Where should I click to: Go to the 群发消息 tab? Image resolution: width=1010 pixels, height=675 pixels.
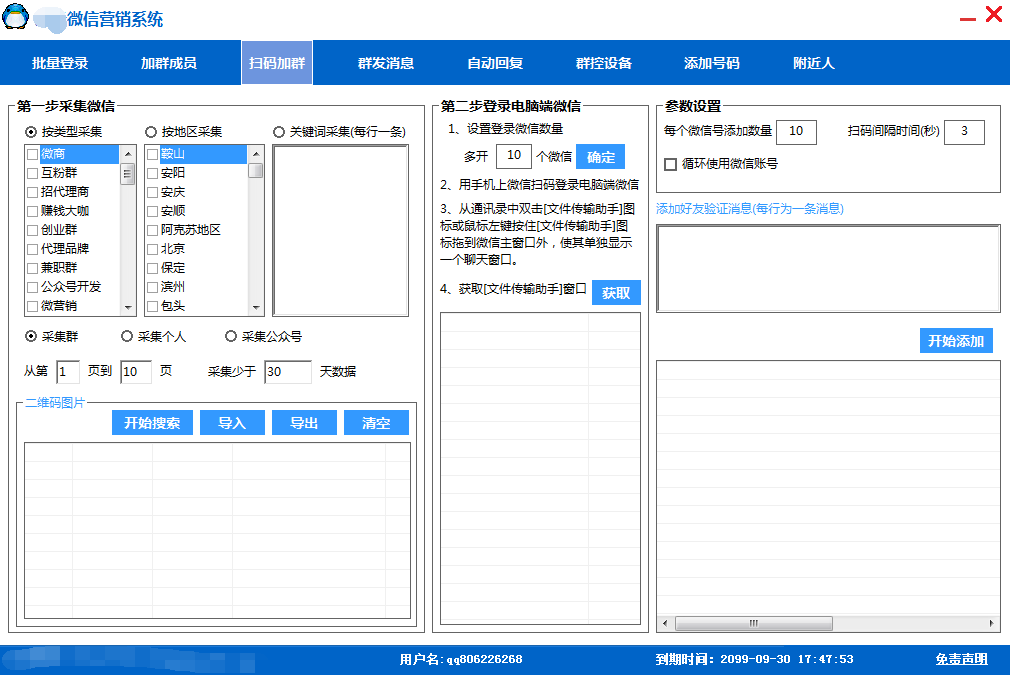[x=386, y=63]
